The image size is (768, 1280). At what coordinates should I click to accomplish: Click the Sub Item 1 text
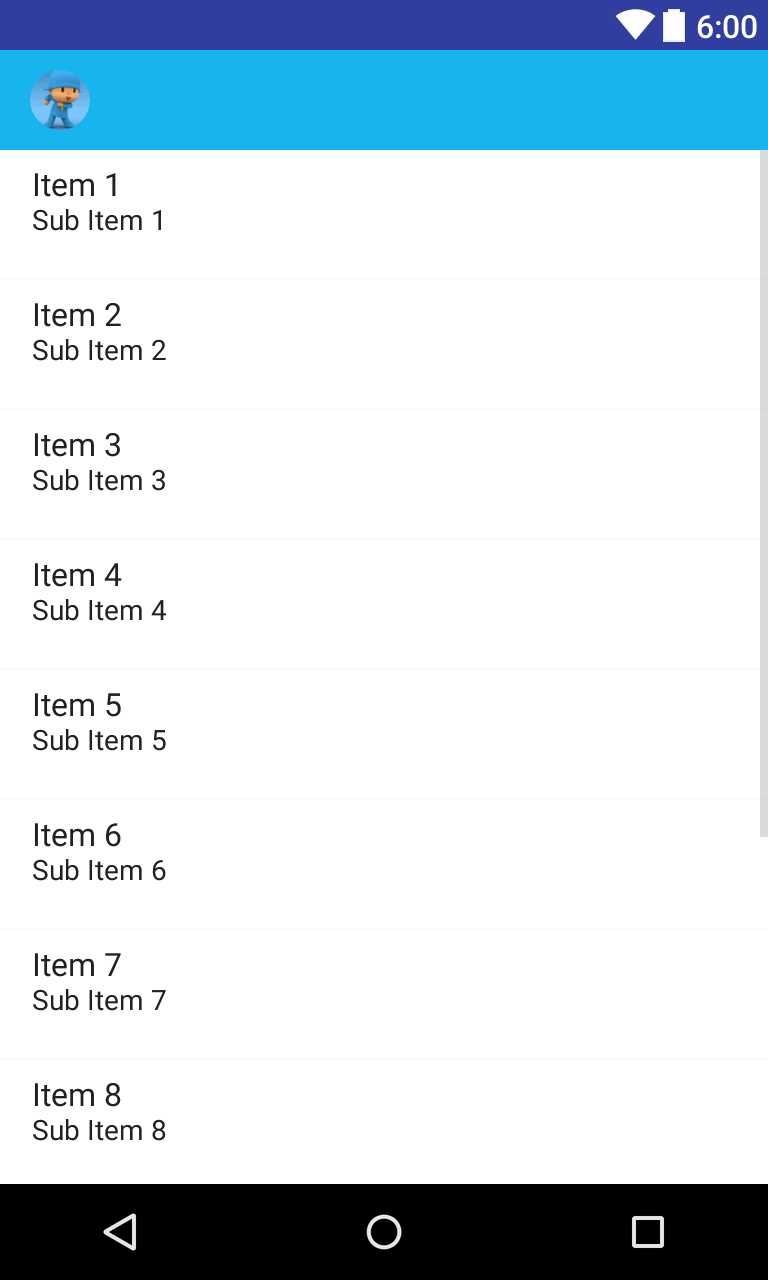[x=98, y=220]
